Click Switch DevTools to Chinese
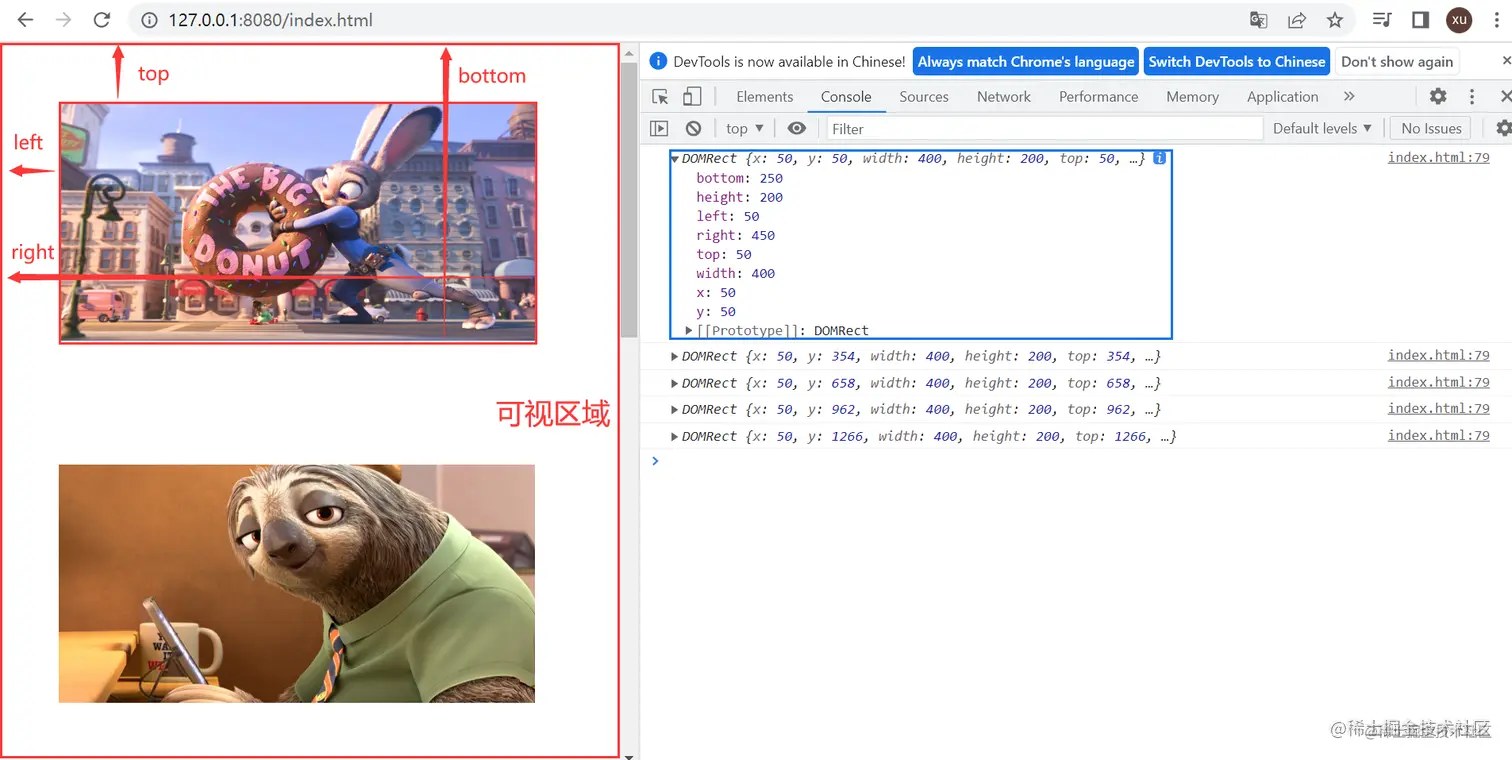Screen dimensions: 1512x760 pos(1237,61)
